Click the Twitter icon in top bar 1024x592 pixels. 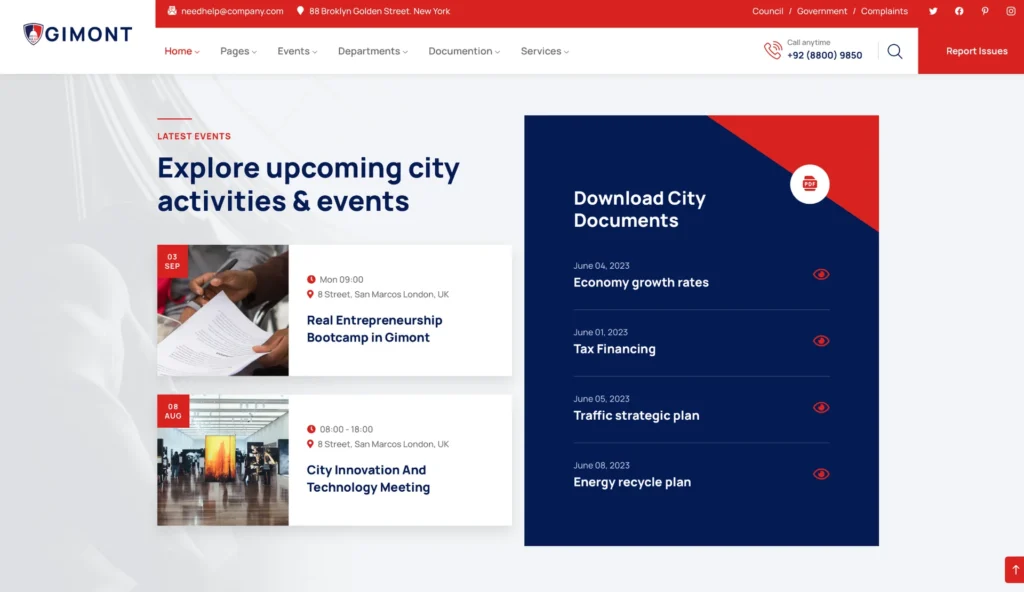[x=933, y=11]
